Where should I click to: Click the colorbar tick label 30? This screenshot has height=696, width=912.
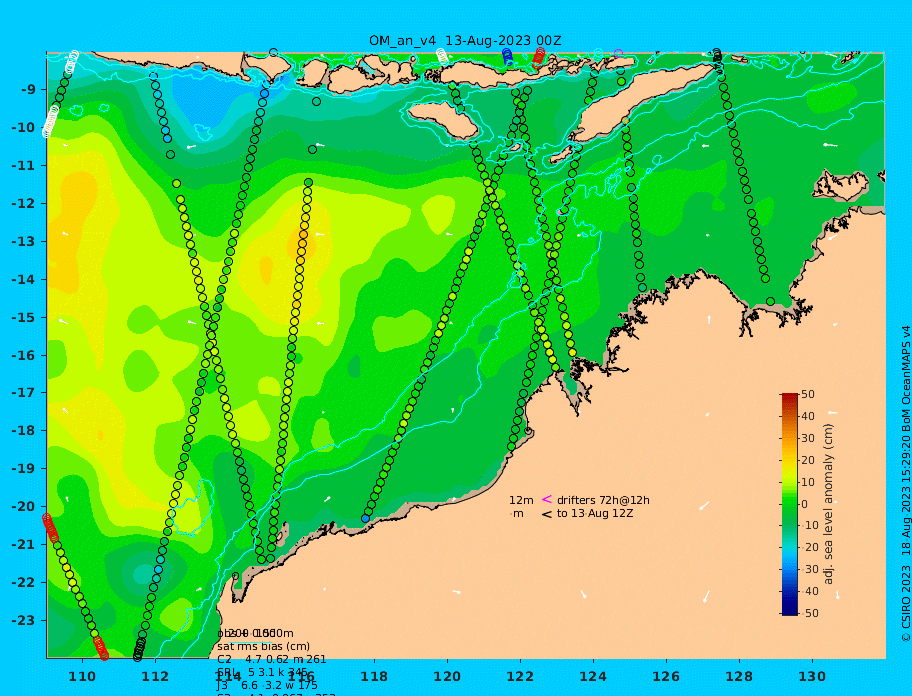808,438
